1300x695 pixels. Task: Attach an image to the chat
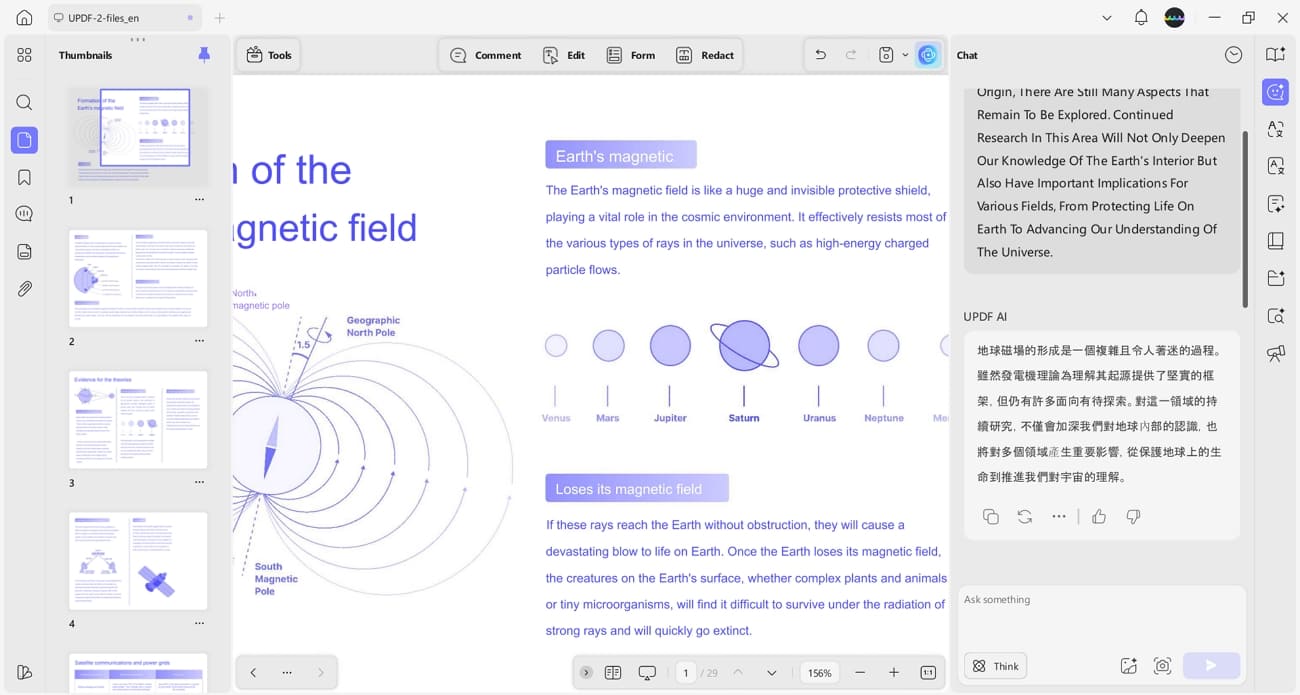point(1128,666)
